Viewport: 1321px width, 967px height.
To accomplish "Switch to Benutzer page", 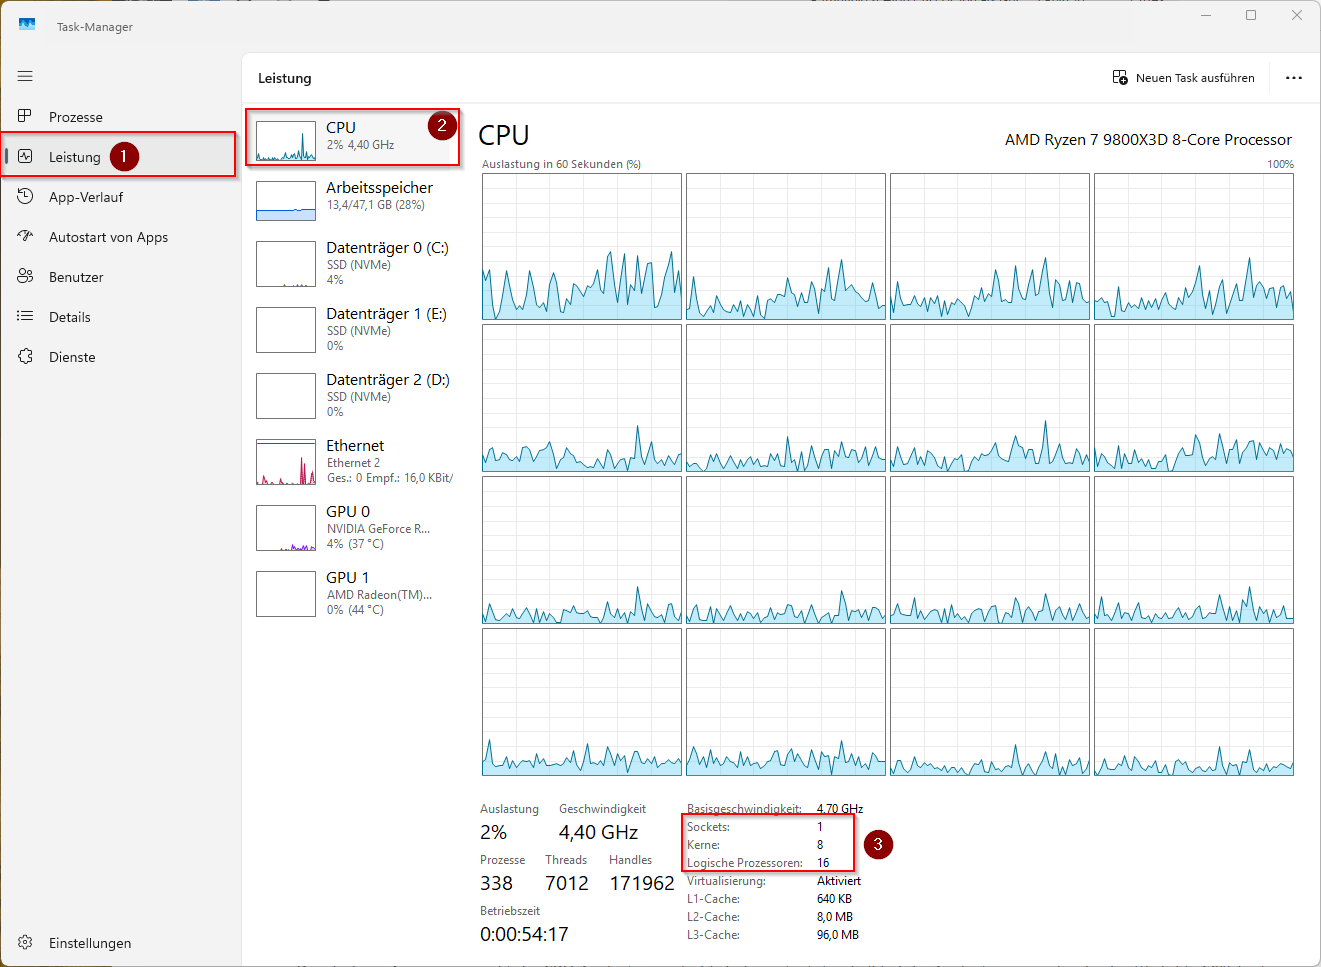I will [x=120, y=277].
